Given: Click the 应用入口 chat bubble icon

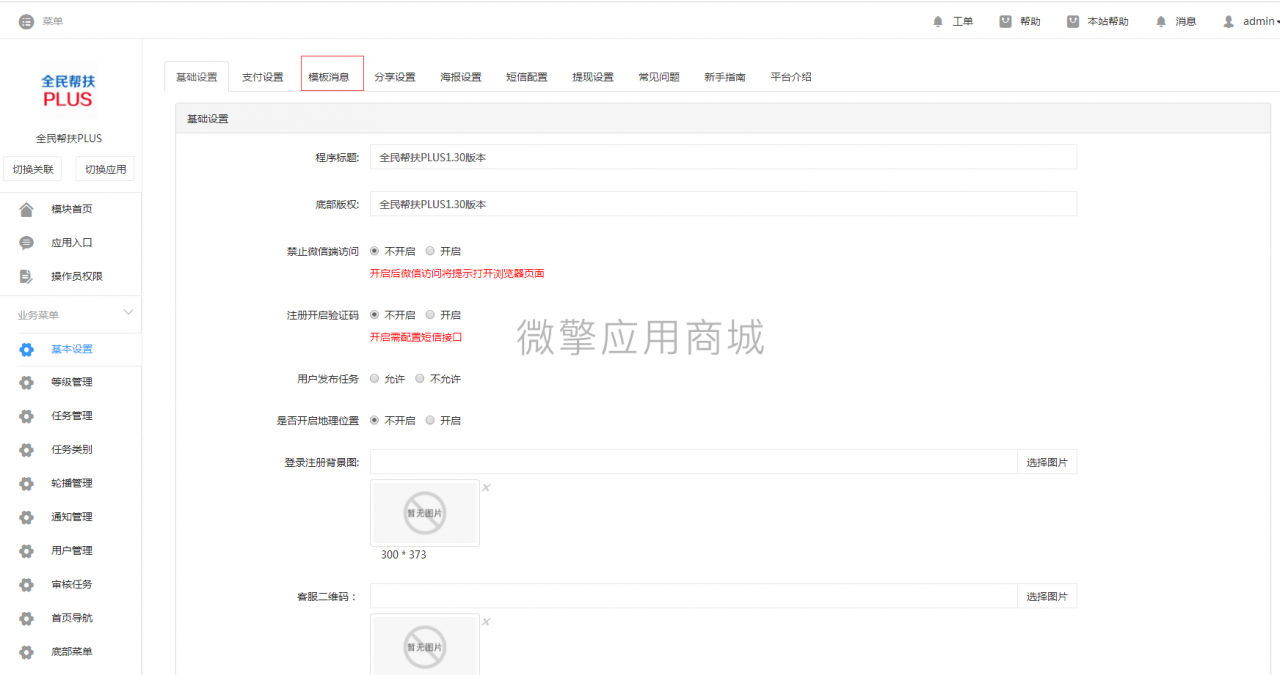Looking at the screenshot, I should [x=27, y=243].
